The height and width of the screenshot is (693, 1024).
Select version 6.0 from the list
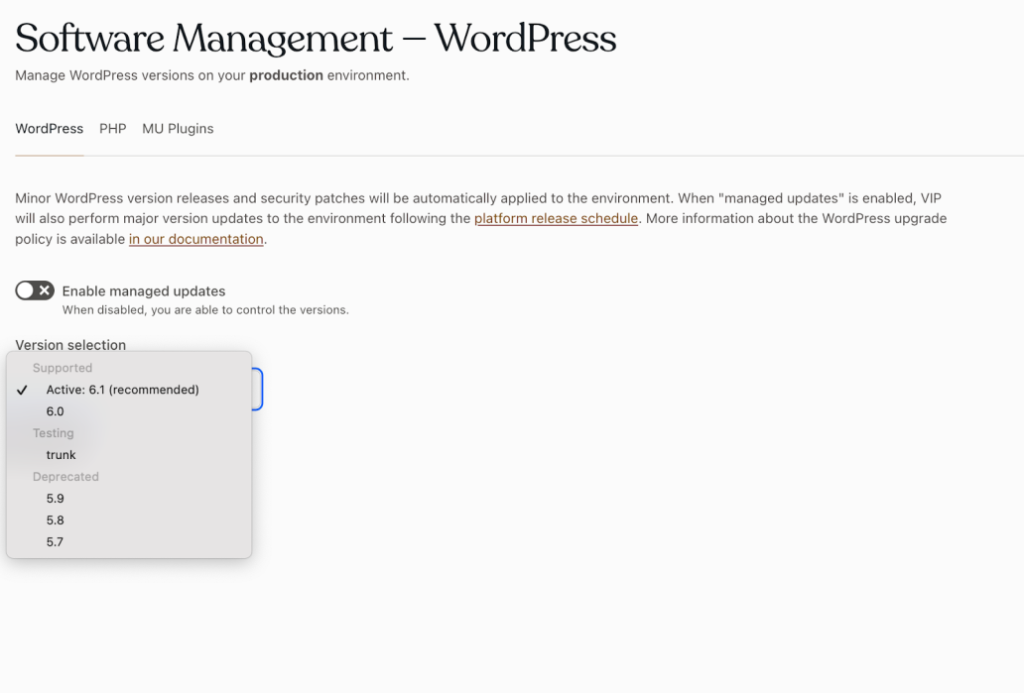coord(129,411)
